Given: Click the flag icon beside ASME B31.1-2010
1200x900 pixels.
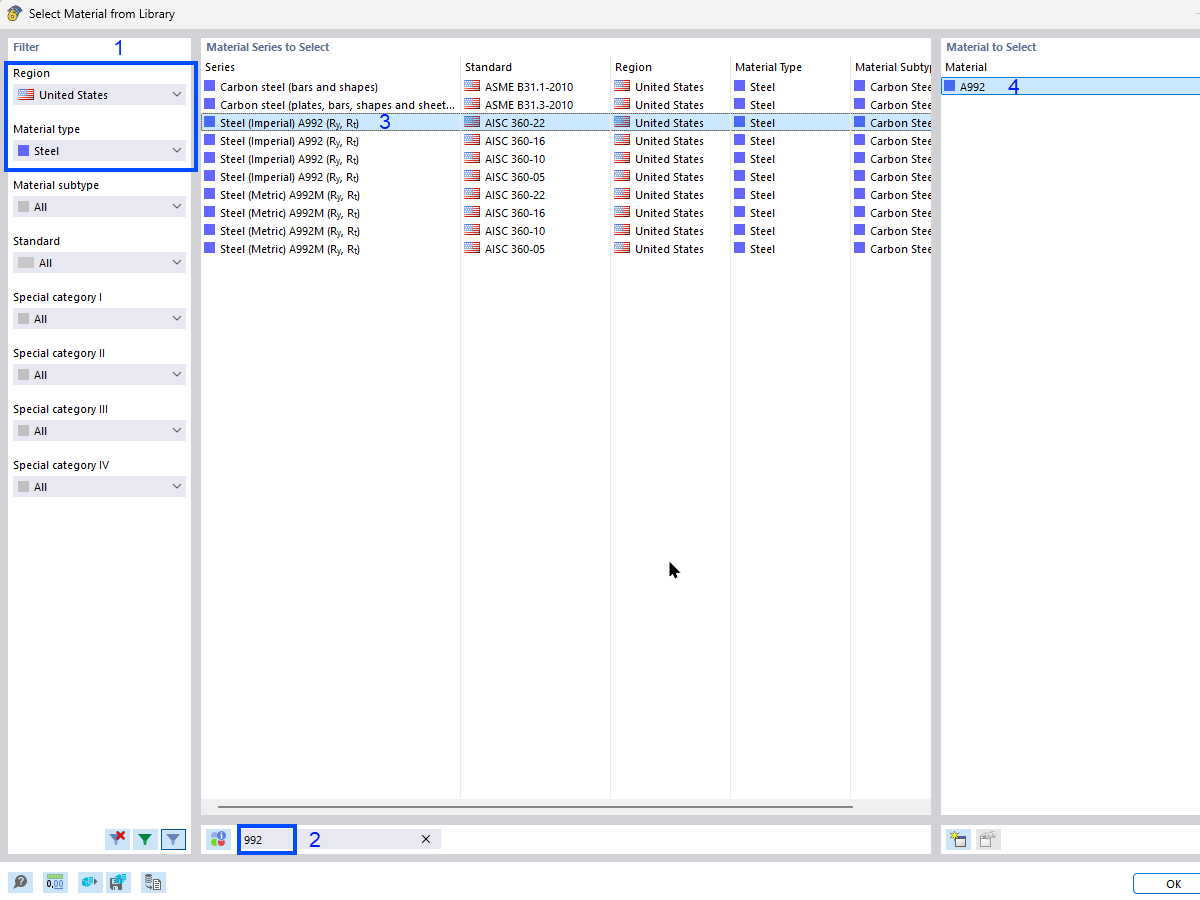Looking at the screenshot, I should [x=472, y=87].
